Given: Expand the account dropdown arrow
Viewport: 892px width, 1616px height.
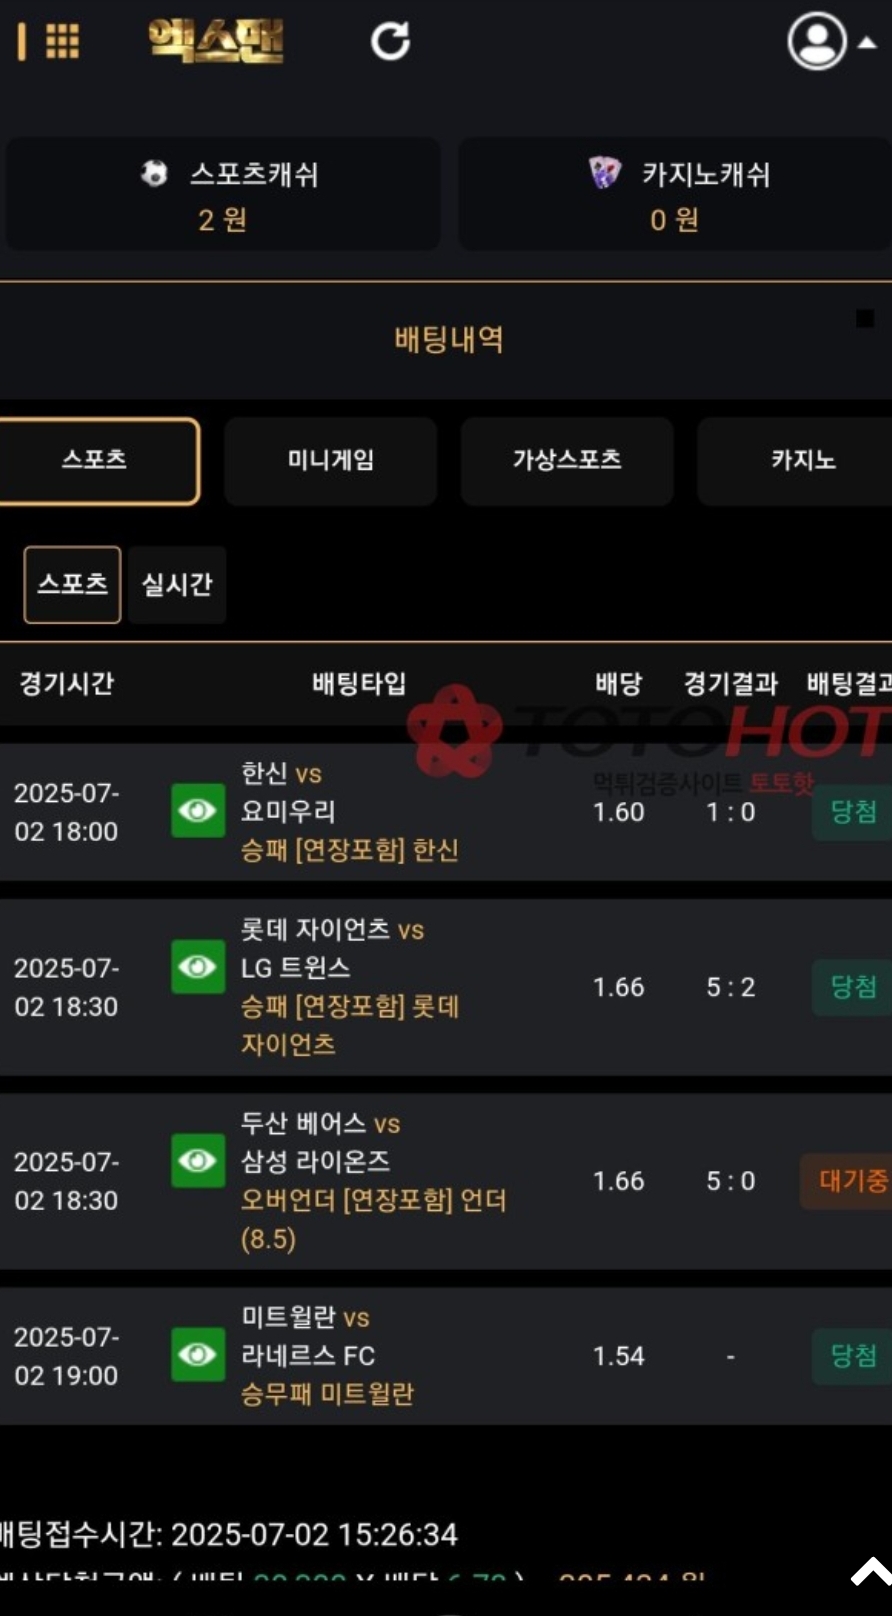Looking at the screenshot, I should (867, 43).
